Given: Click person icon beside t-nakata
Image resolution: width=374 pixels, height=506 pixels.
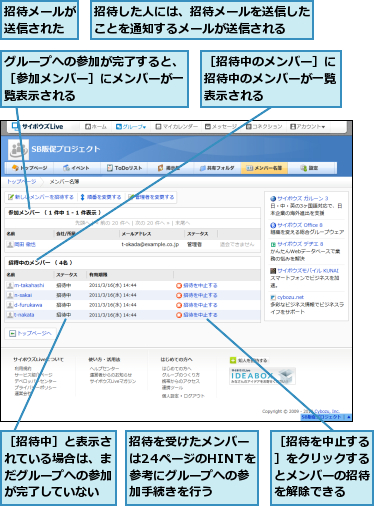Looking at the screenshot, I should point(10,315).
